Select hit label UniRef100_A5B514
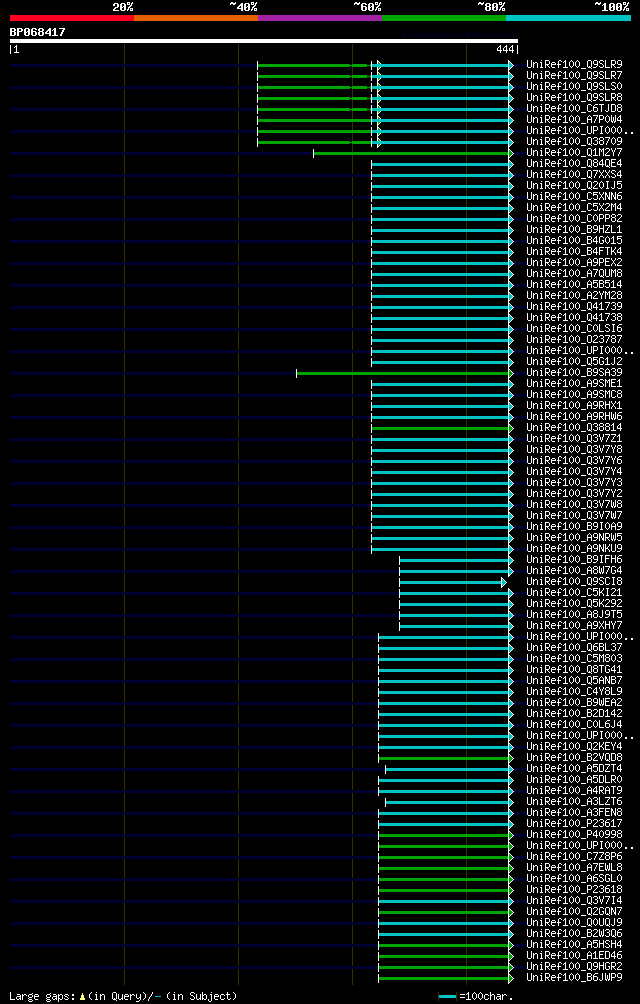The width and height of the screenshot is (640, 1004). coord(574,284)
